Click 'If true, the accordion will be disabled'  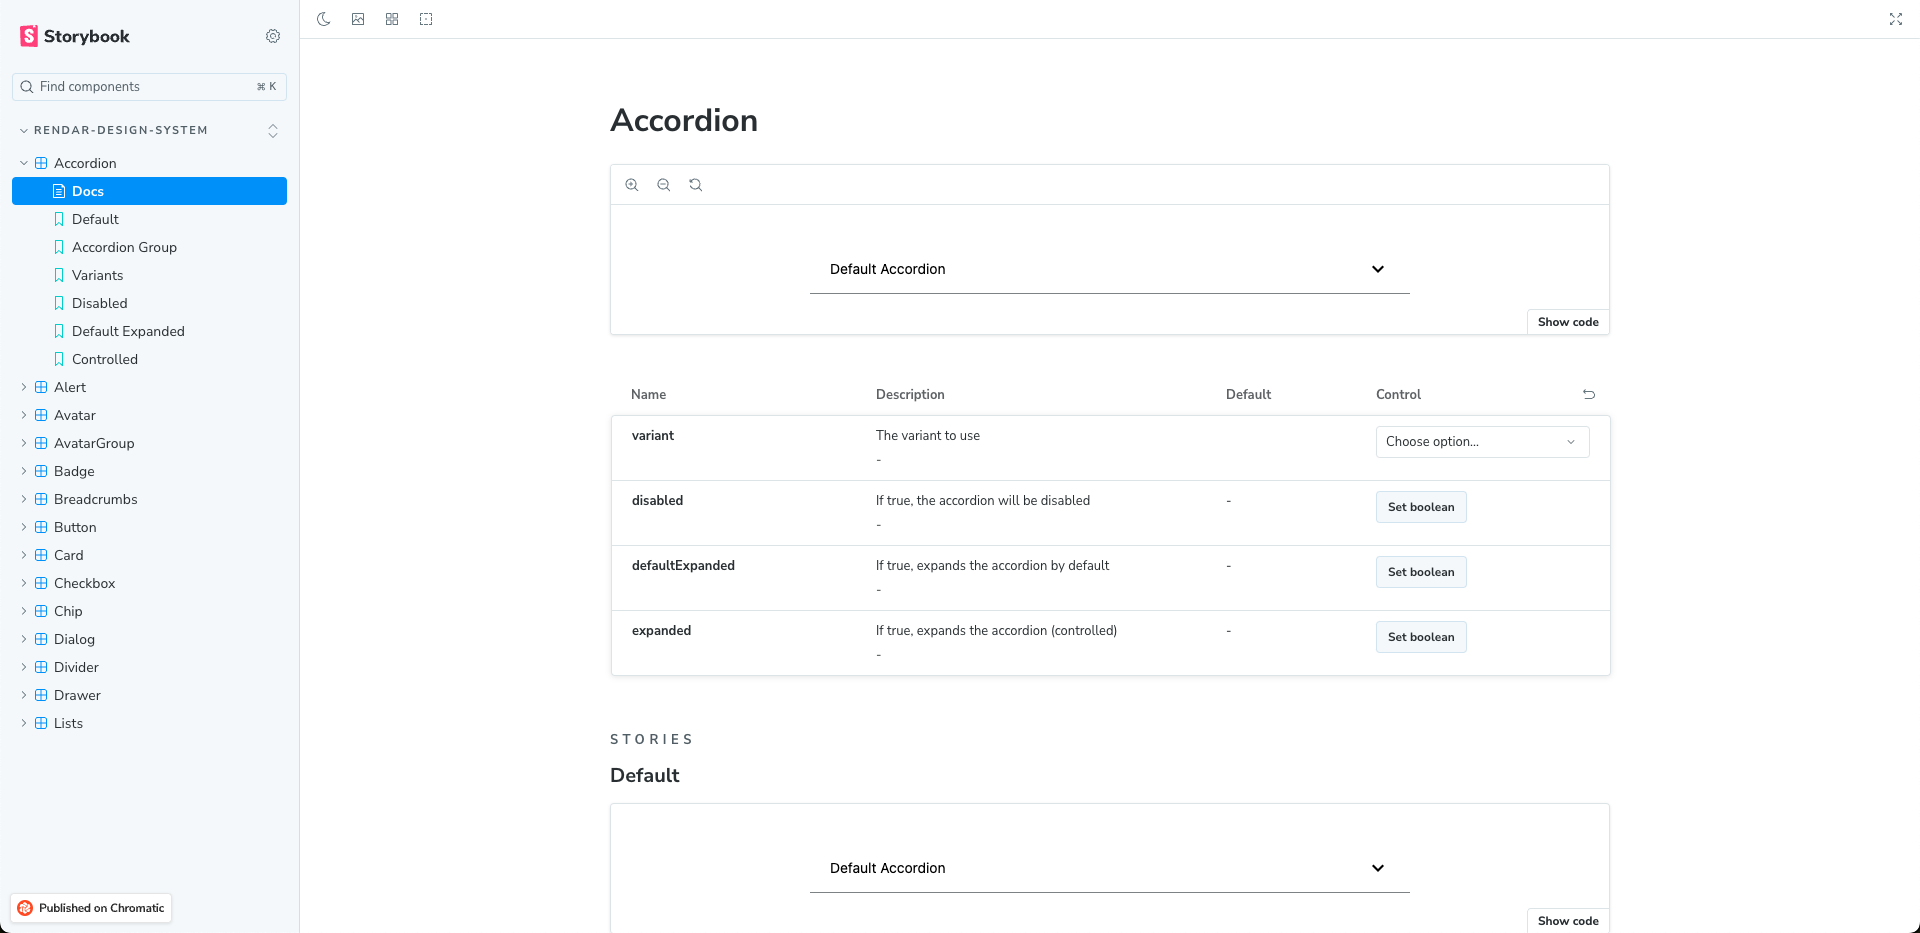click(983, 501)
